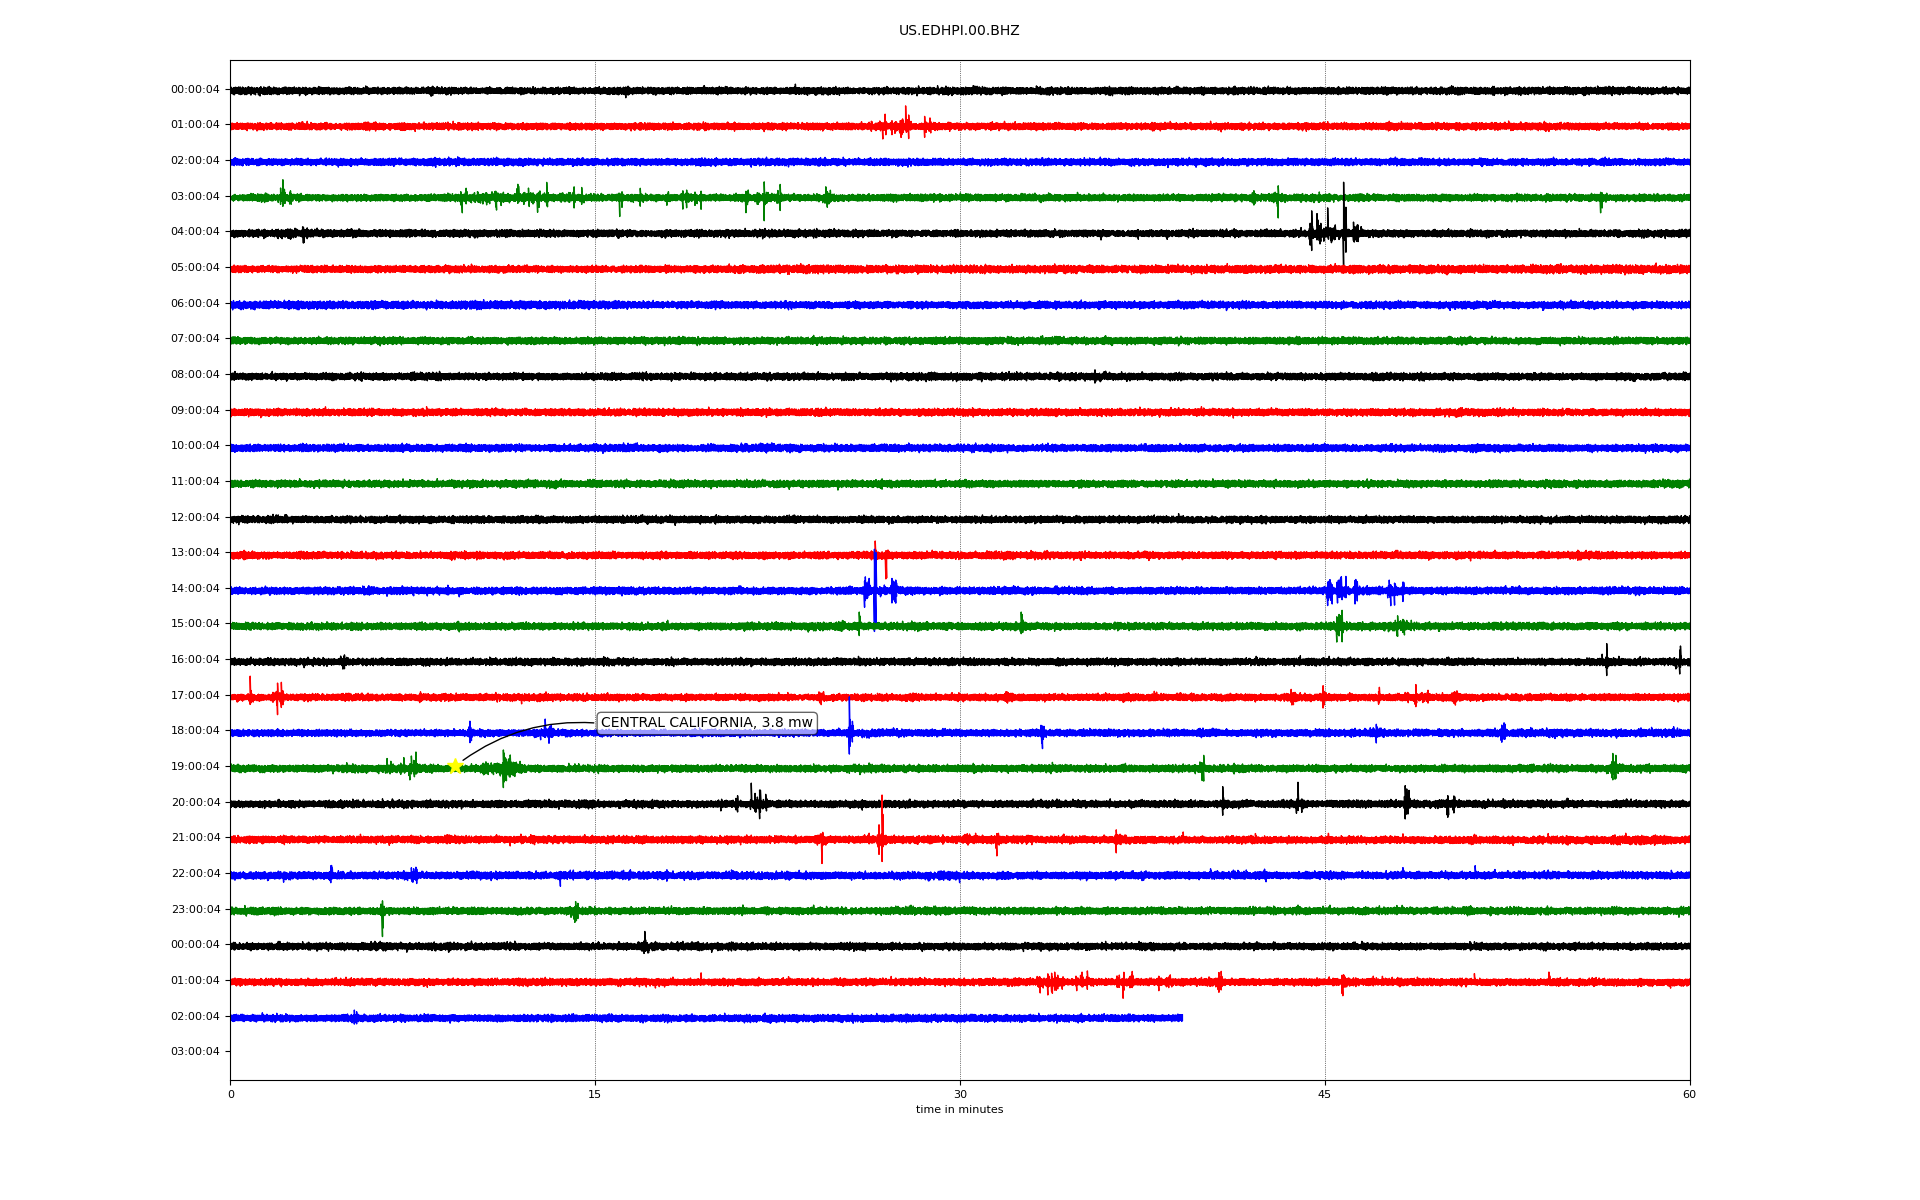Click the x-axis tick label 30
The image size is (1920, 1200).
pyautogui.click(x=960, y=1095)
